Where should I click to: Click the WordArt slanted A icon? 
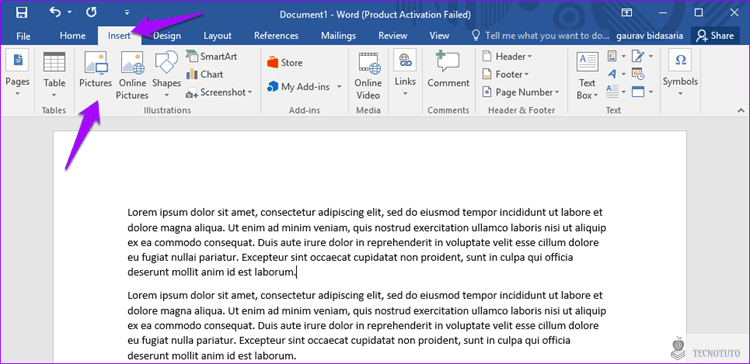click(x=612, y=74)
